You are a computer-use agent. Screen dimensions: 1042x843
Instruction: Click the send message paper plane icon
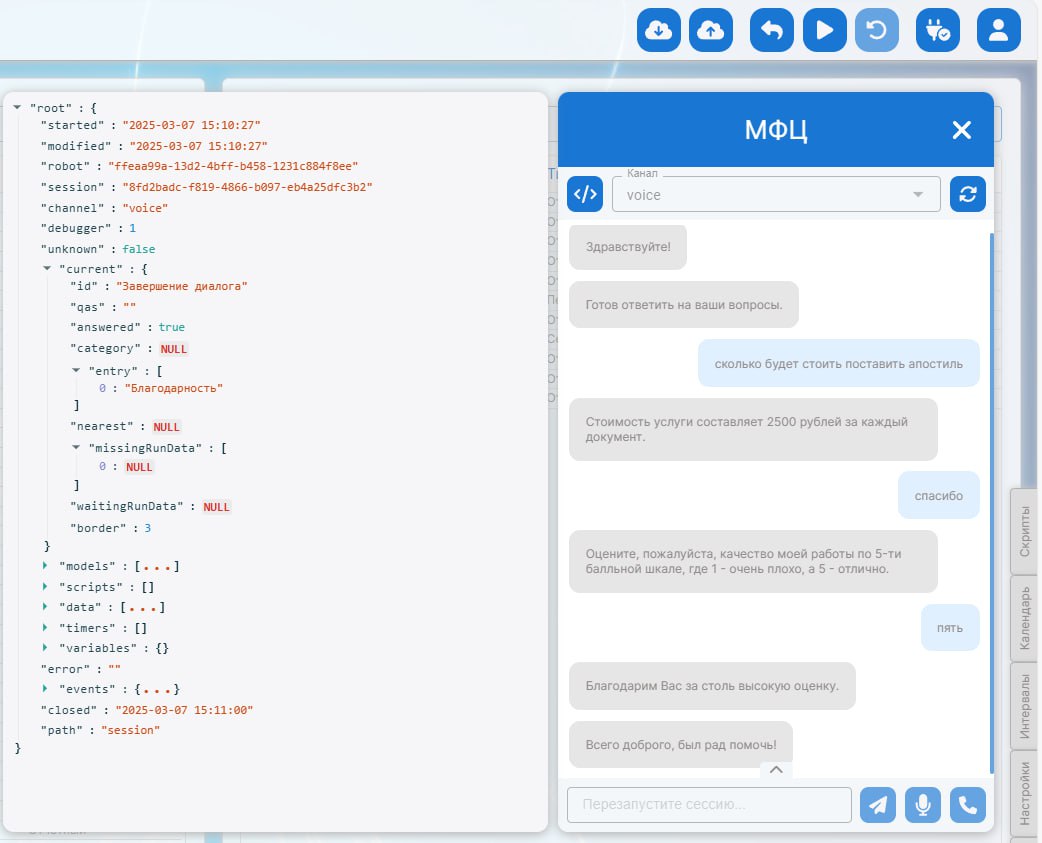point(878,805)
